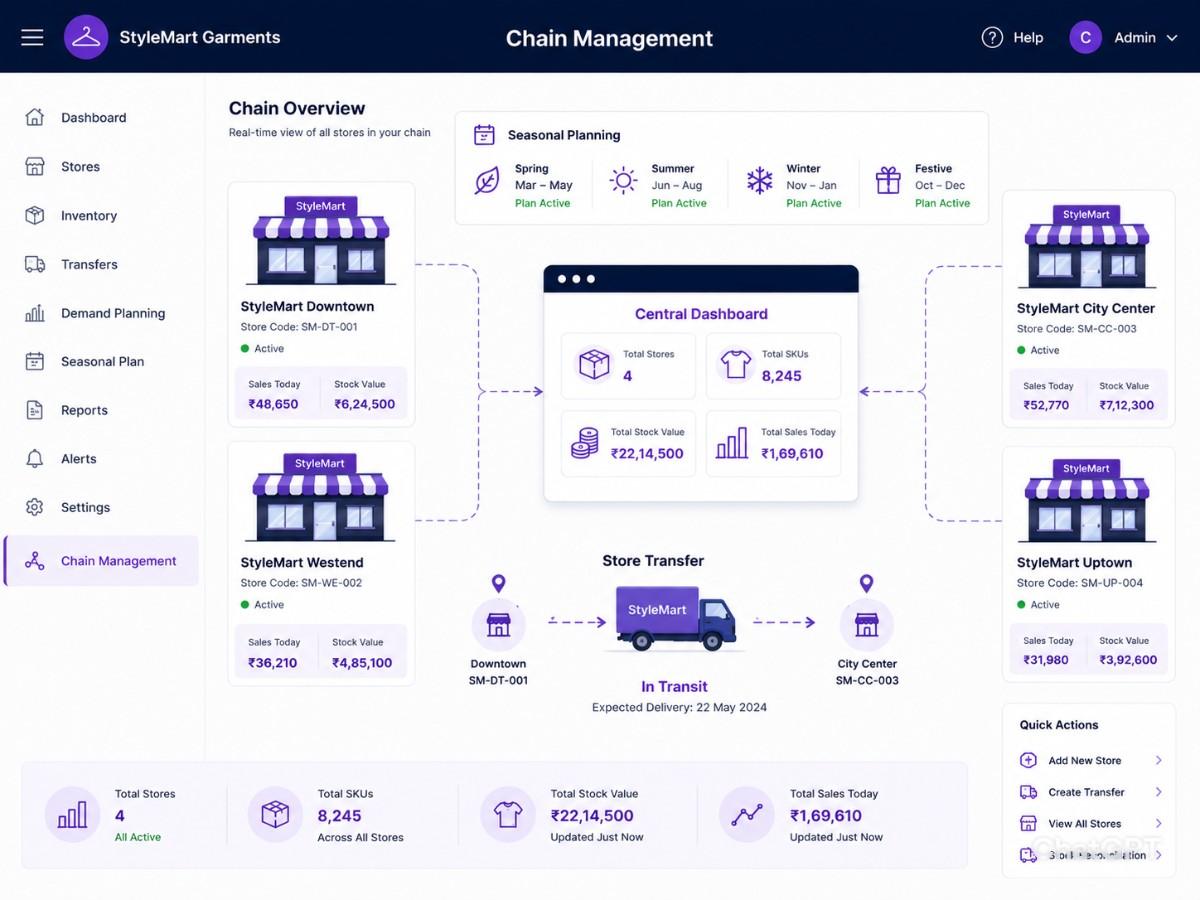
Task: Expand the Add New Store chevron
Action: tap(1159, 761)
